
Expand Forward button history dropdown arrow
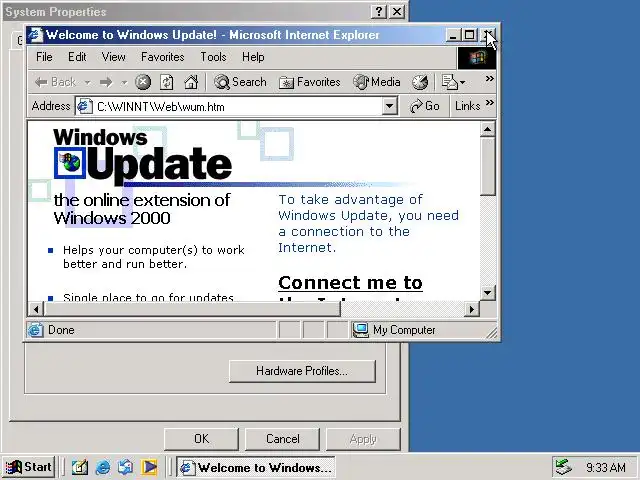[124, 83]
